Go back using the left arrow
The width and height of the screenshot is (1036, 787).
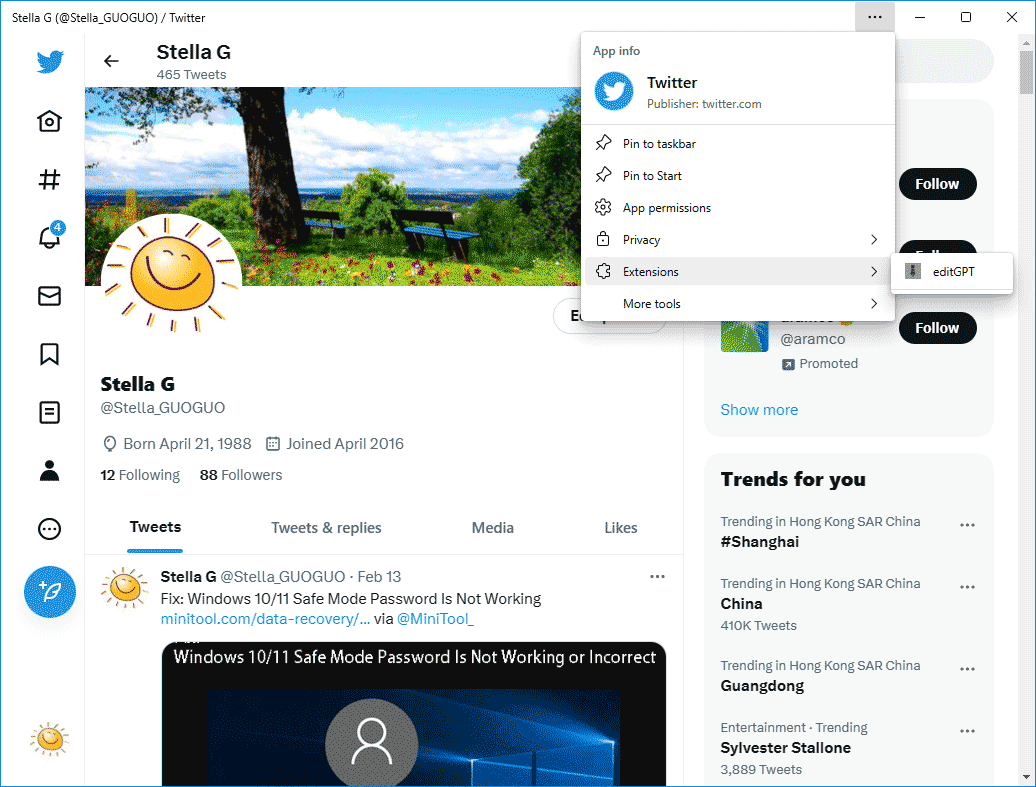pos(111,61)
